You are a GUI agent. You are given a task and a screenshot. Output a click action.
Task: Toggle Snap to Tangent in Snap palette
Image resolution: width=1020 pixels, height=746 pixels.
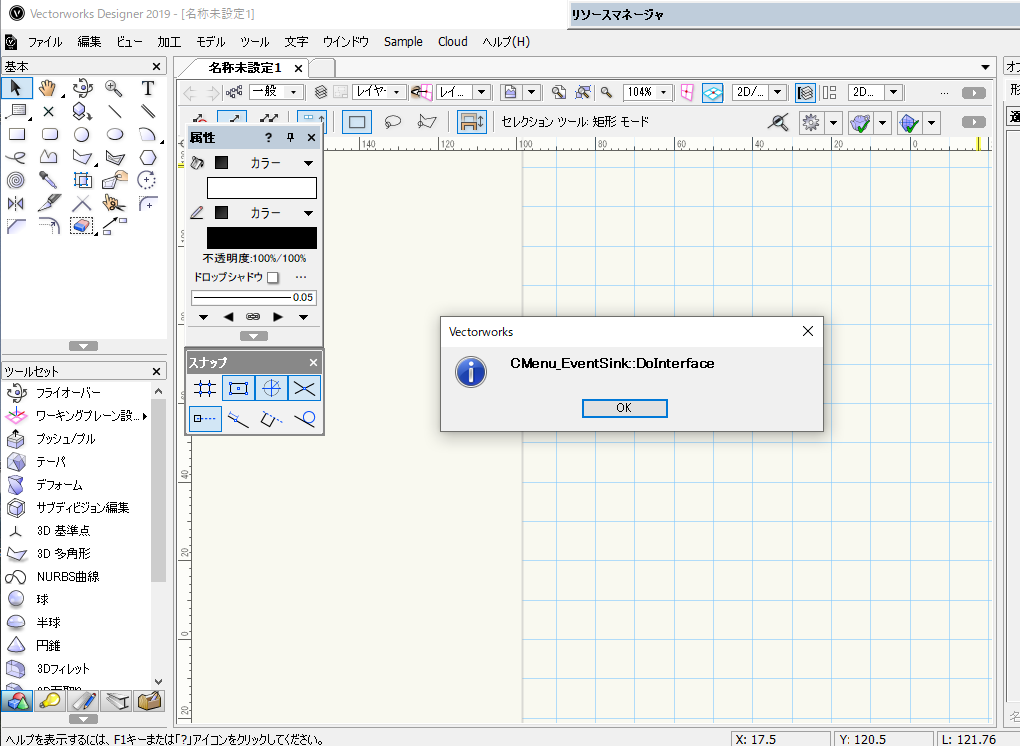point(304,419)
